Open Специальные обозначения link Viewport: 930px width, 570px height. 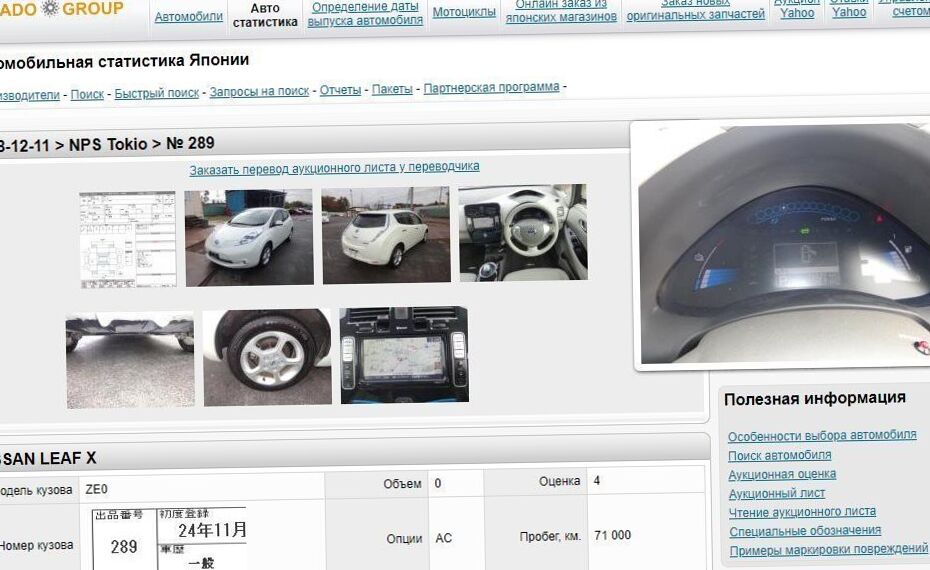(805, 531)
